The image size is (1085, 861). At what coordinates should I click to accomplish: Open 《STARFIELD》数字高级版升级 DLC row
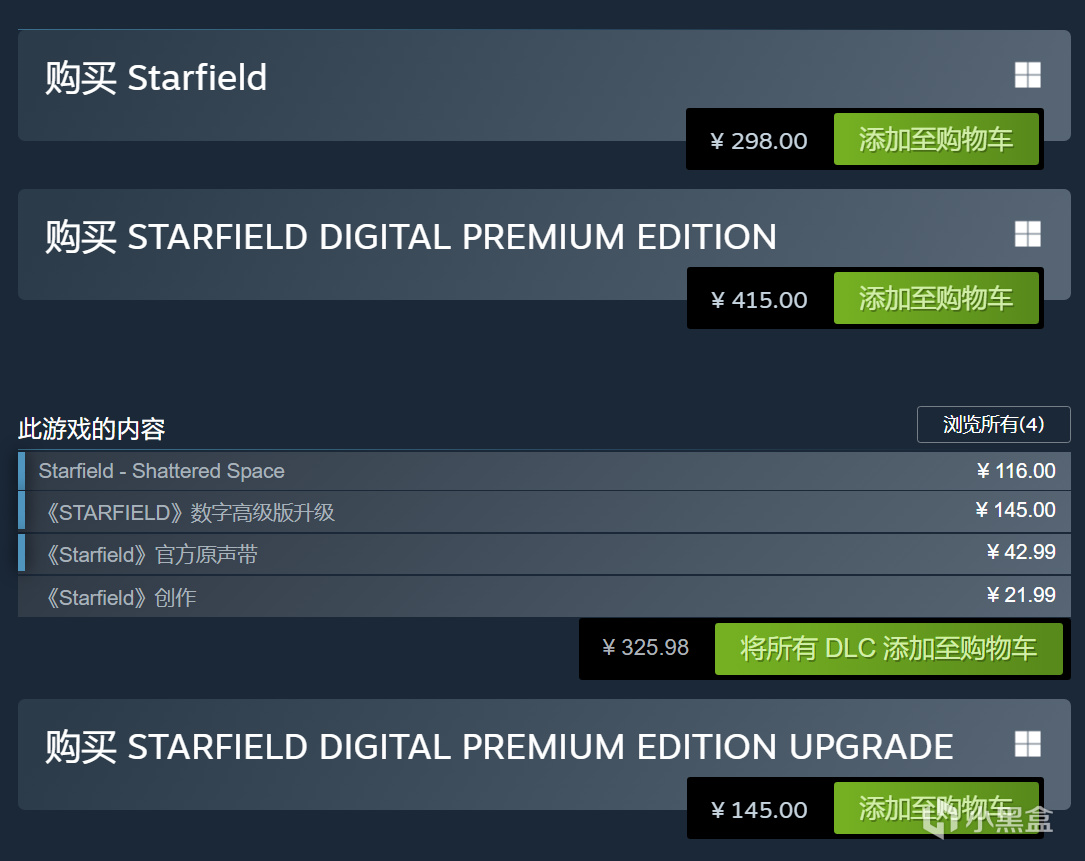pyautogui.click(x=544, y=512)
